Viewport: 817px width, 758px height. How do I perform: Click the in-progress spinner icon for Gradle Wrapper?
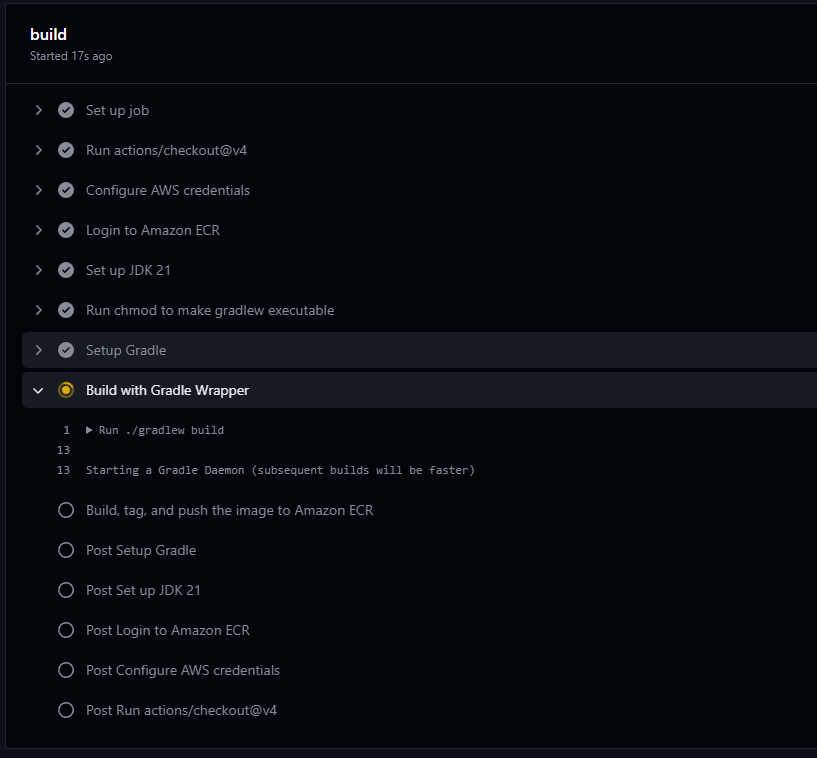pos(66,390)
